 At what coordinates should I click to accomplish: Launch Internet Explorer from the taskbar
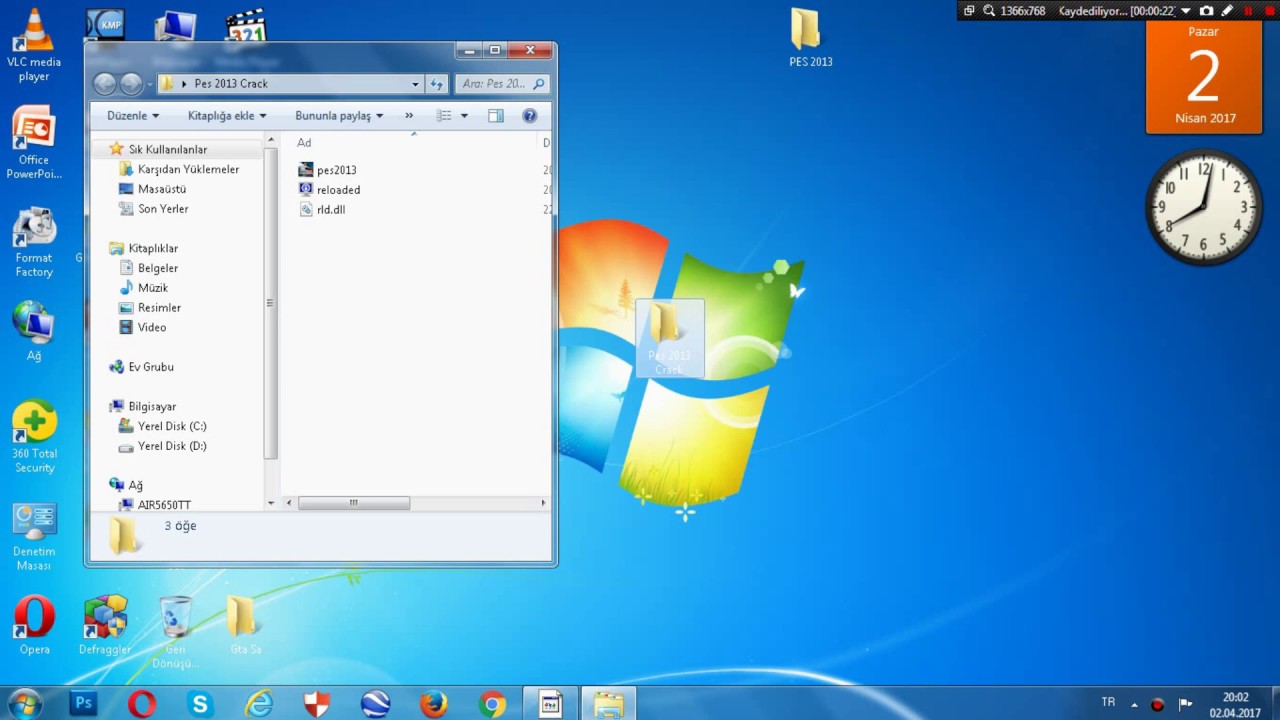click(259, 704)
